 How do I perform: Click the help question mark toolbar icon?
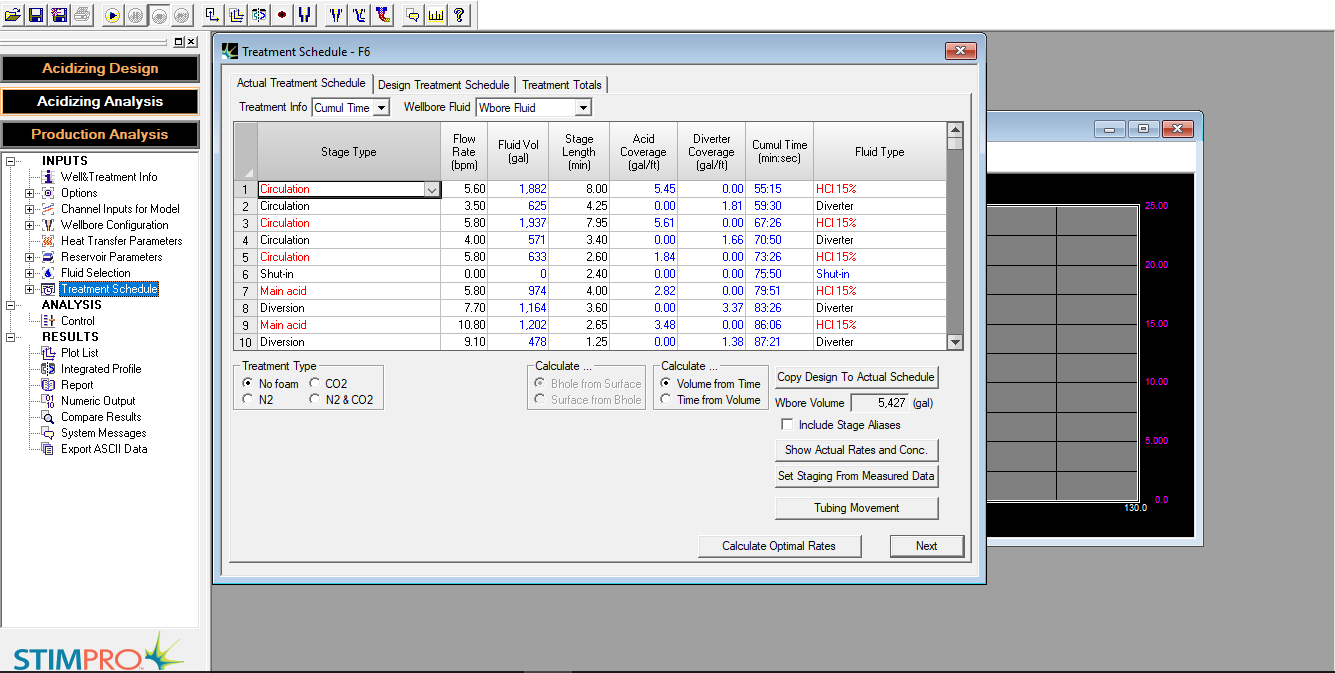point(459,15)
